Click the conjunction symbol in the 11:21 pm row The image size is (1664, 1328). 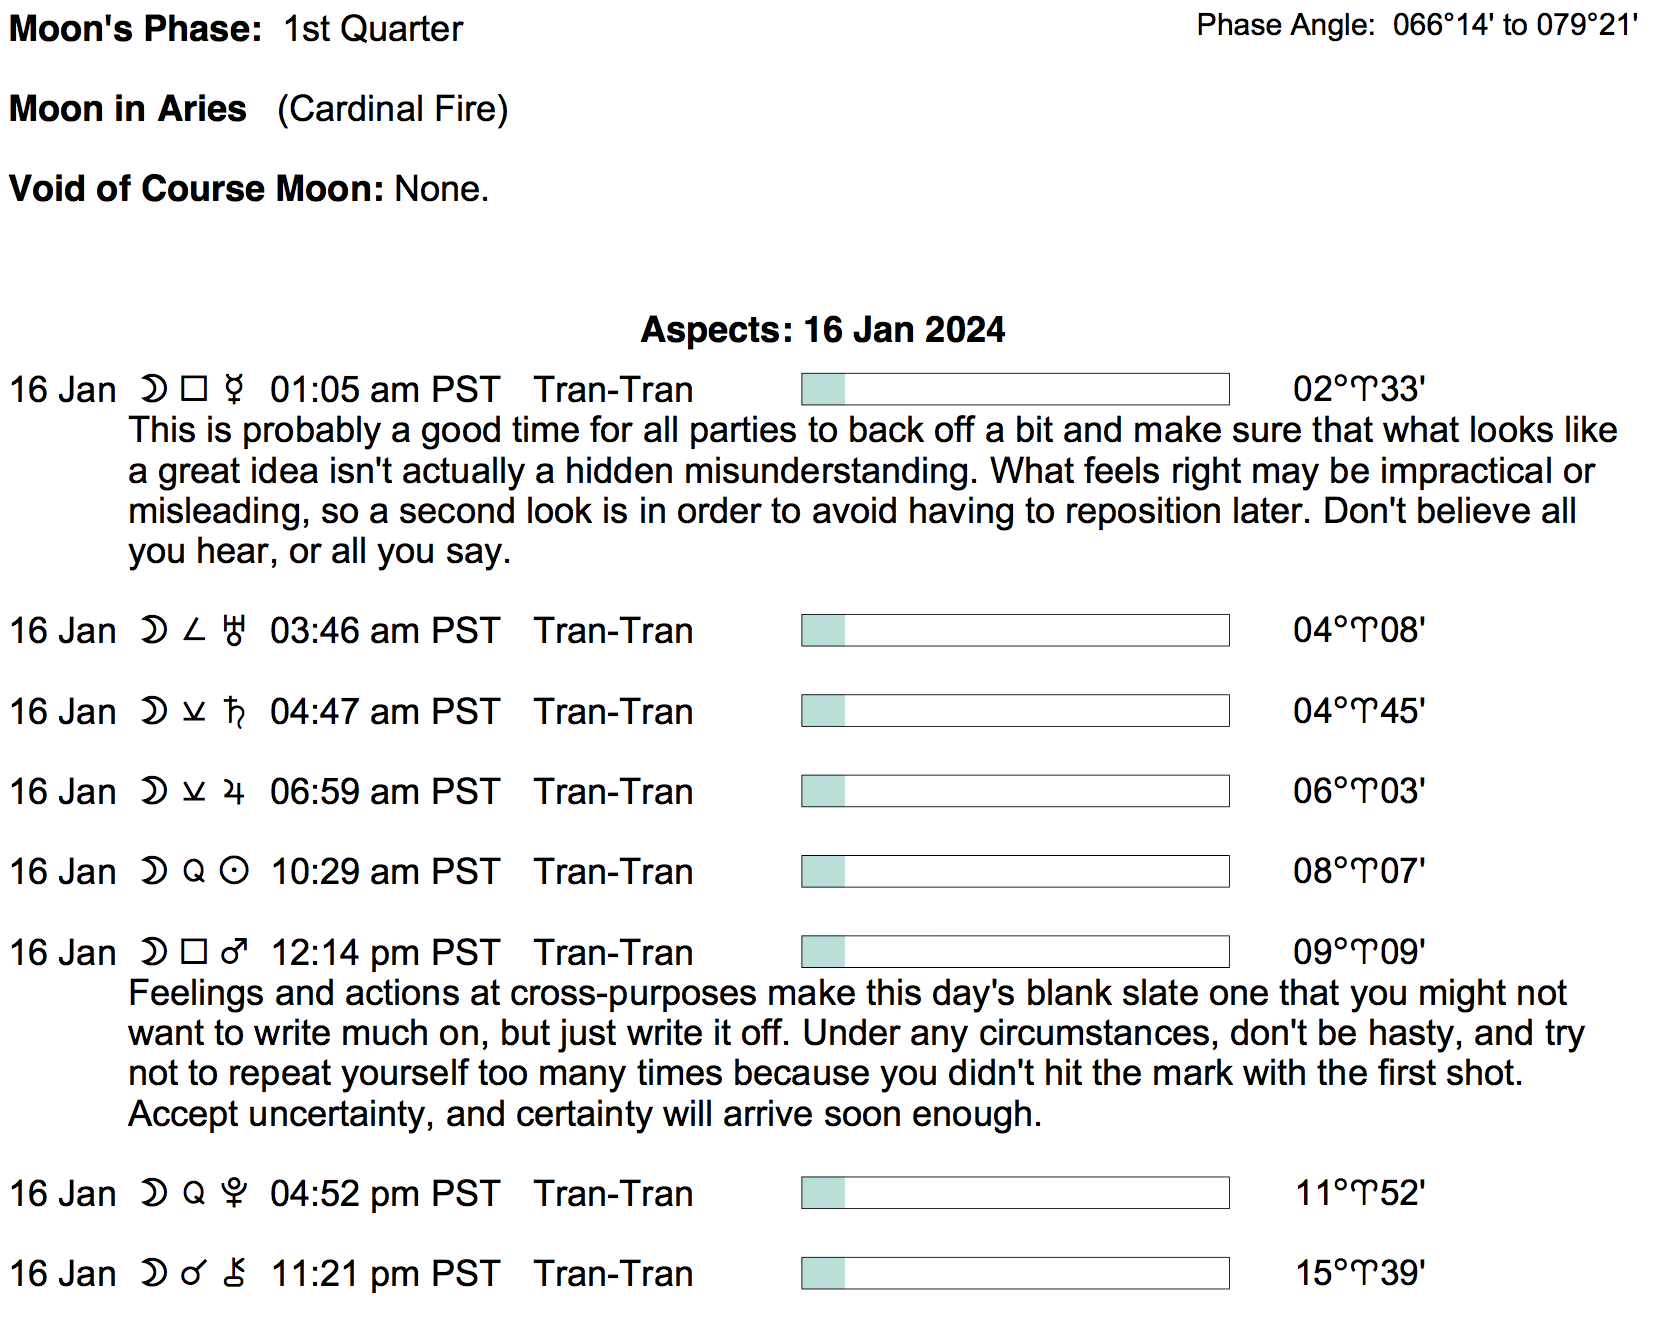tap(194, 1273)
